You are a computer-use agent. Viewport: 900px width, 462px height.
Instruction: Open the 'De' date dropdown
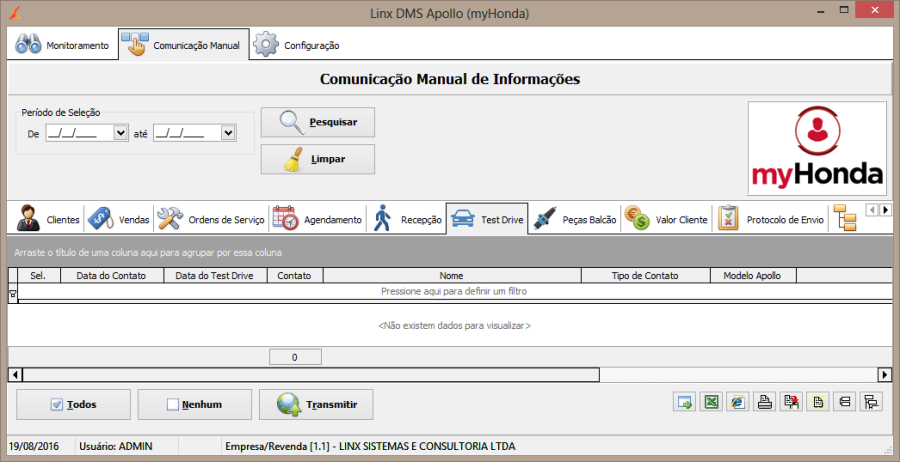point(121,133)
